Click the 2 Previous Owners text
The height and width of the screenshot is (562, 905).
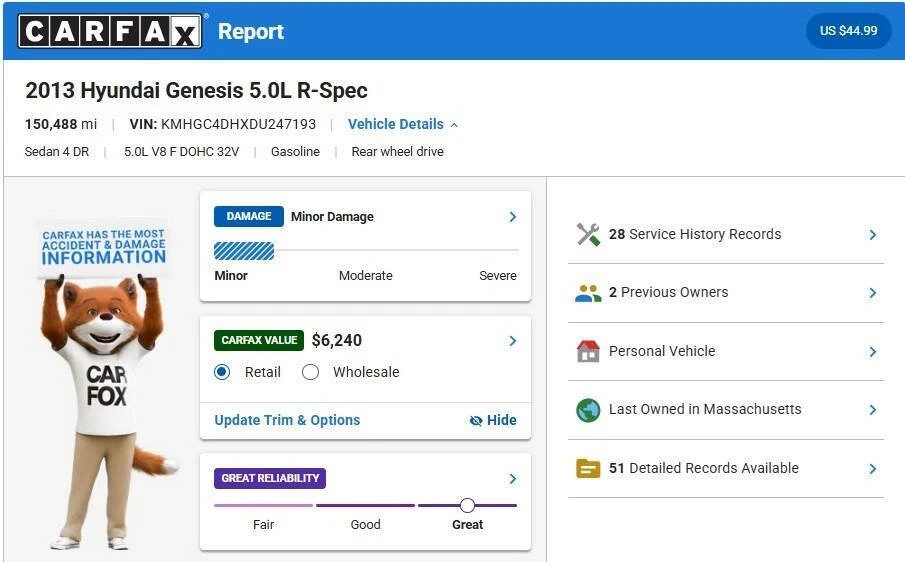[x=668, y=293]
